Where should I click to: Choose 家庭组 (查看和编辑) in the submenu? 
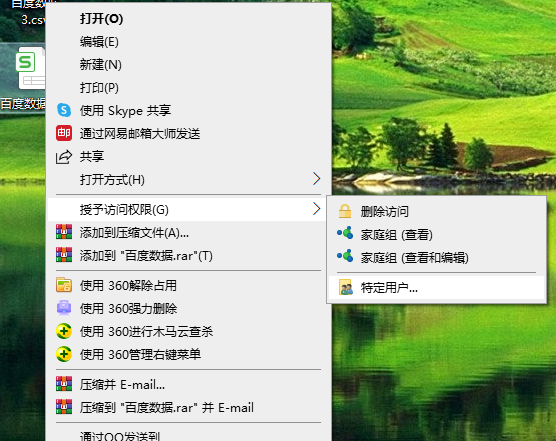click(415, 257)
